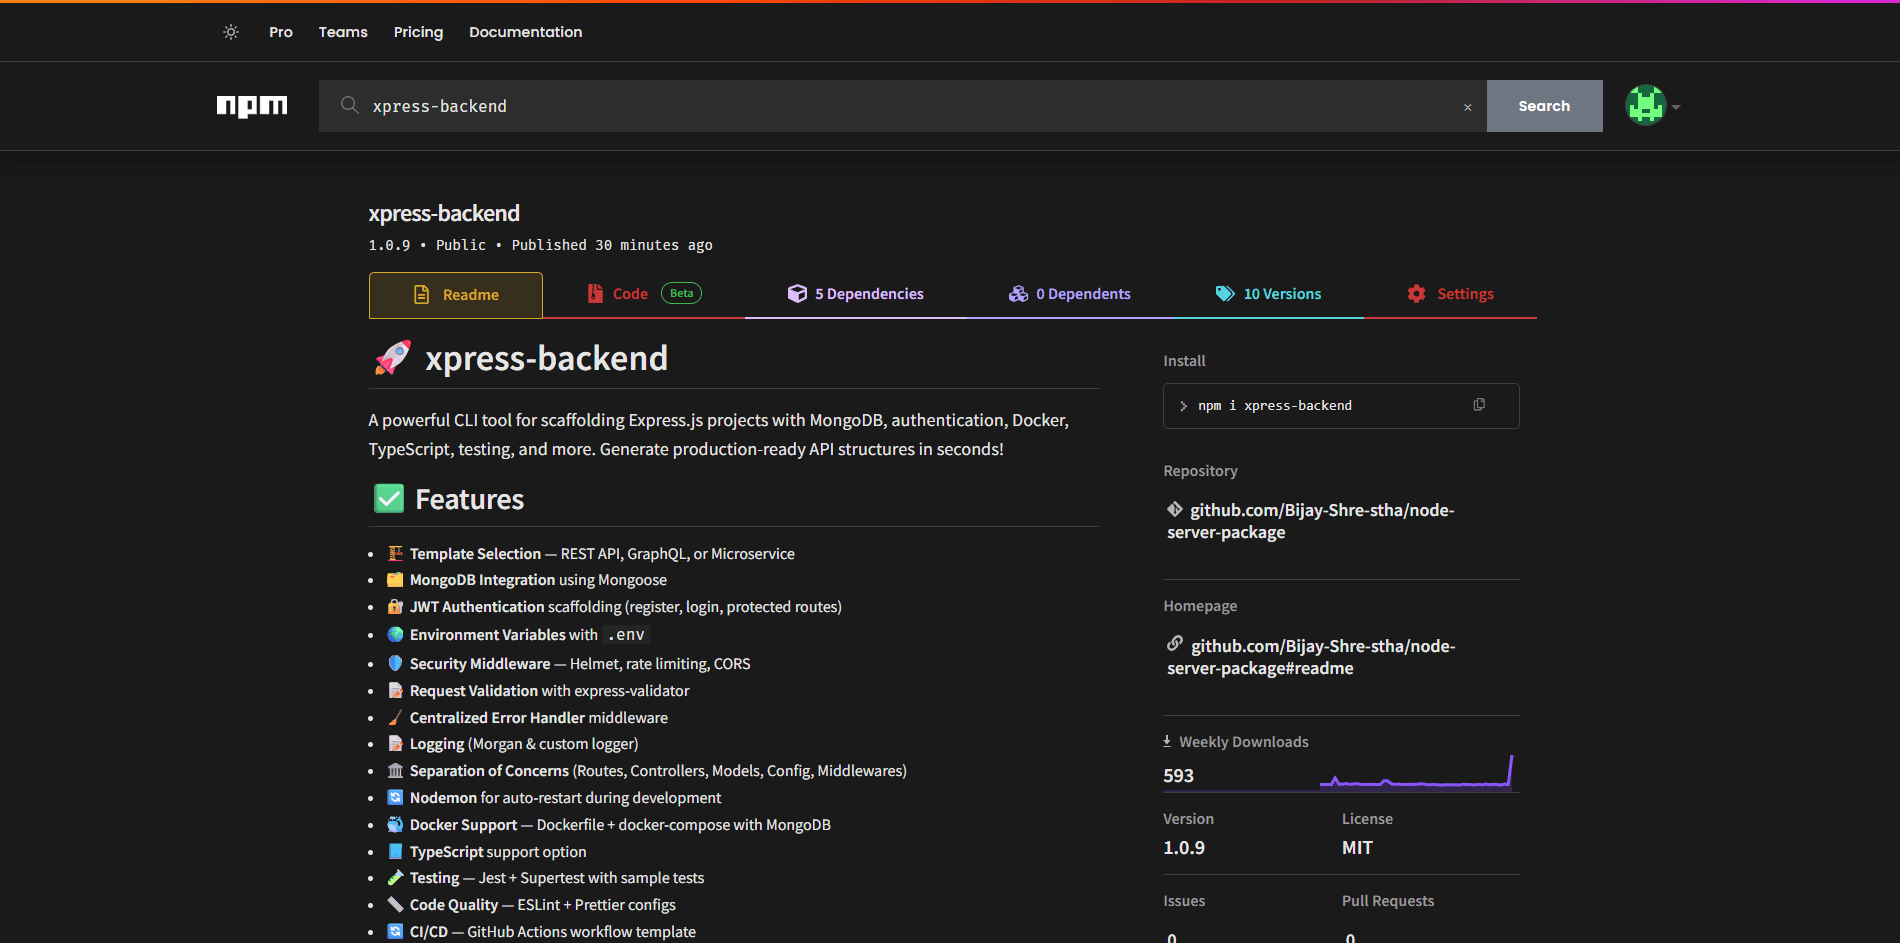This screenshot has height=943, width=1900.
Task: Click the rocket emoji in readme title
Action: [392, 358]
